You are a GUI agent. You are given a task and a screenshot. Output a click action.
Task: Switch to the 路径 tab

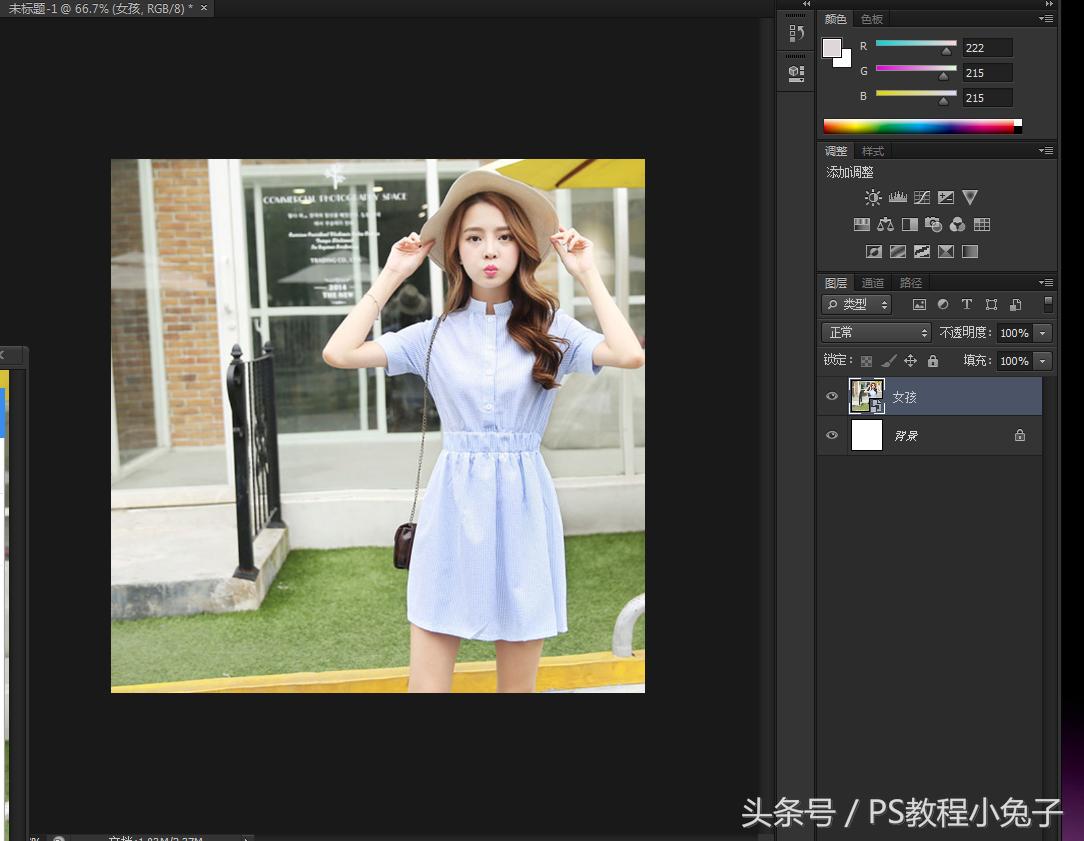[910, 283]
